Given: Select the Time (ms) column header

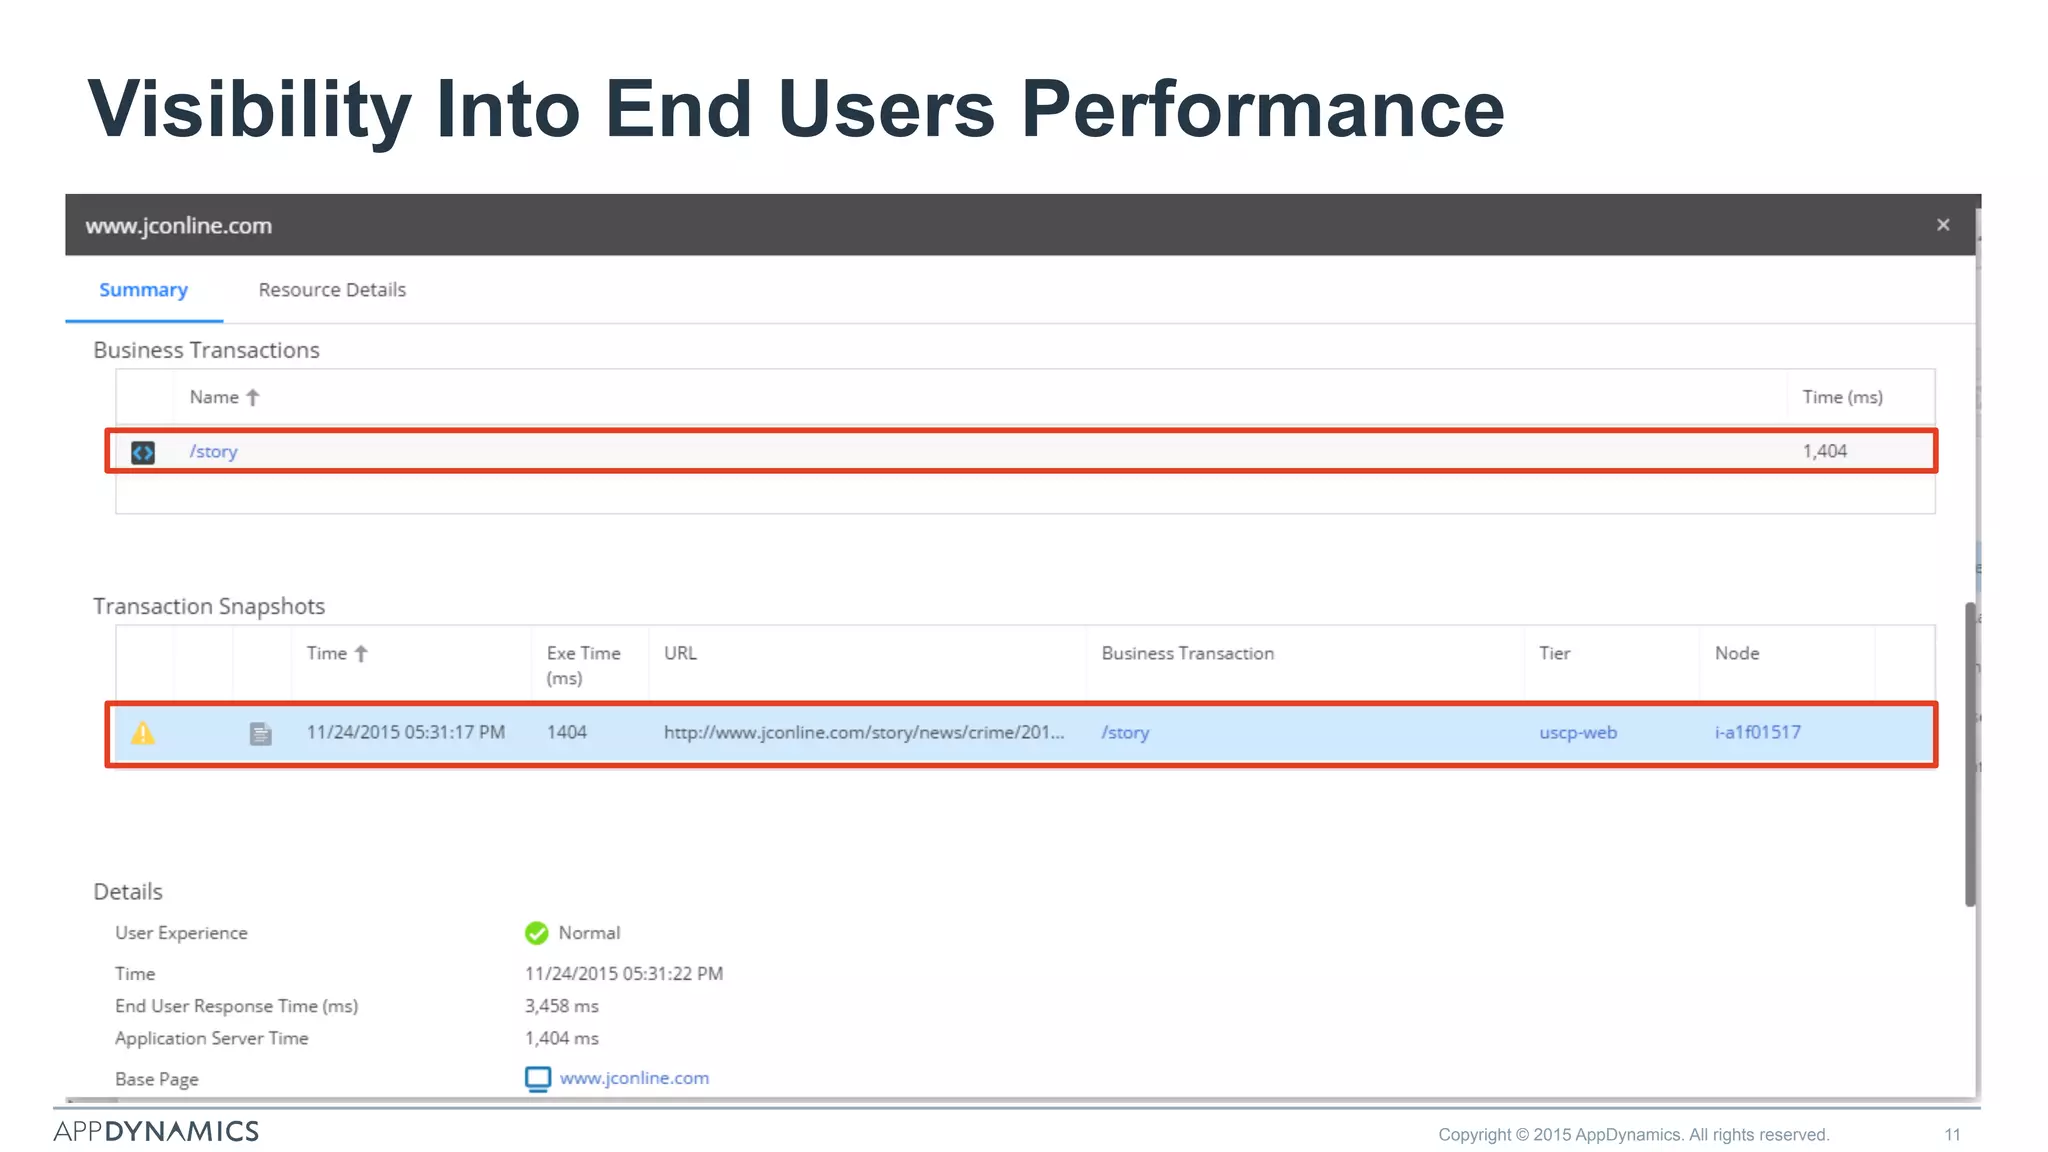Looking at the screenshot, I should pos(1842,397).
